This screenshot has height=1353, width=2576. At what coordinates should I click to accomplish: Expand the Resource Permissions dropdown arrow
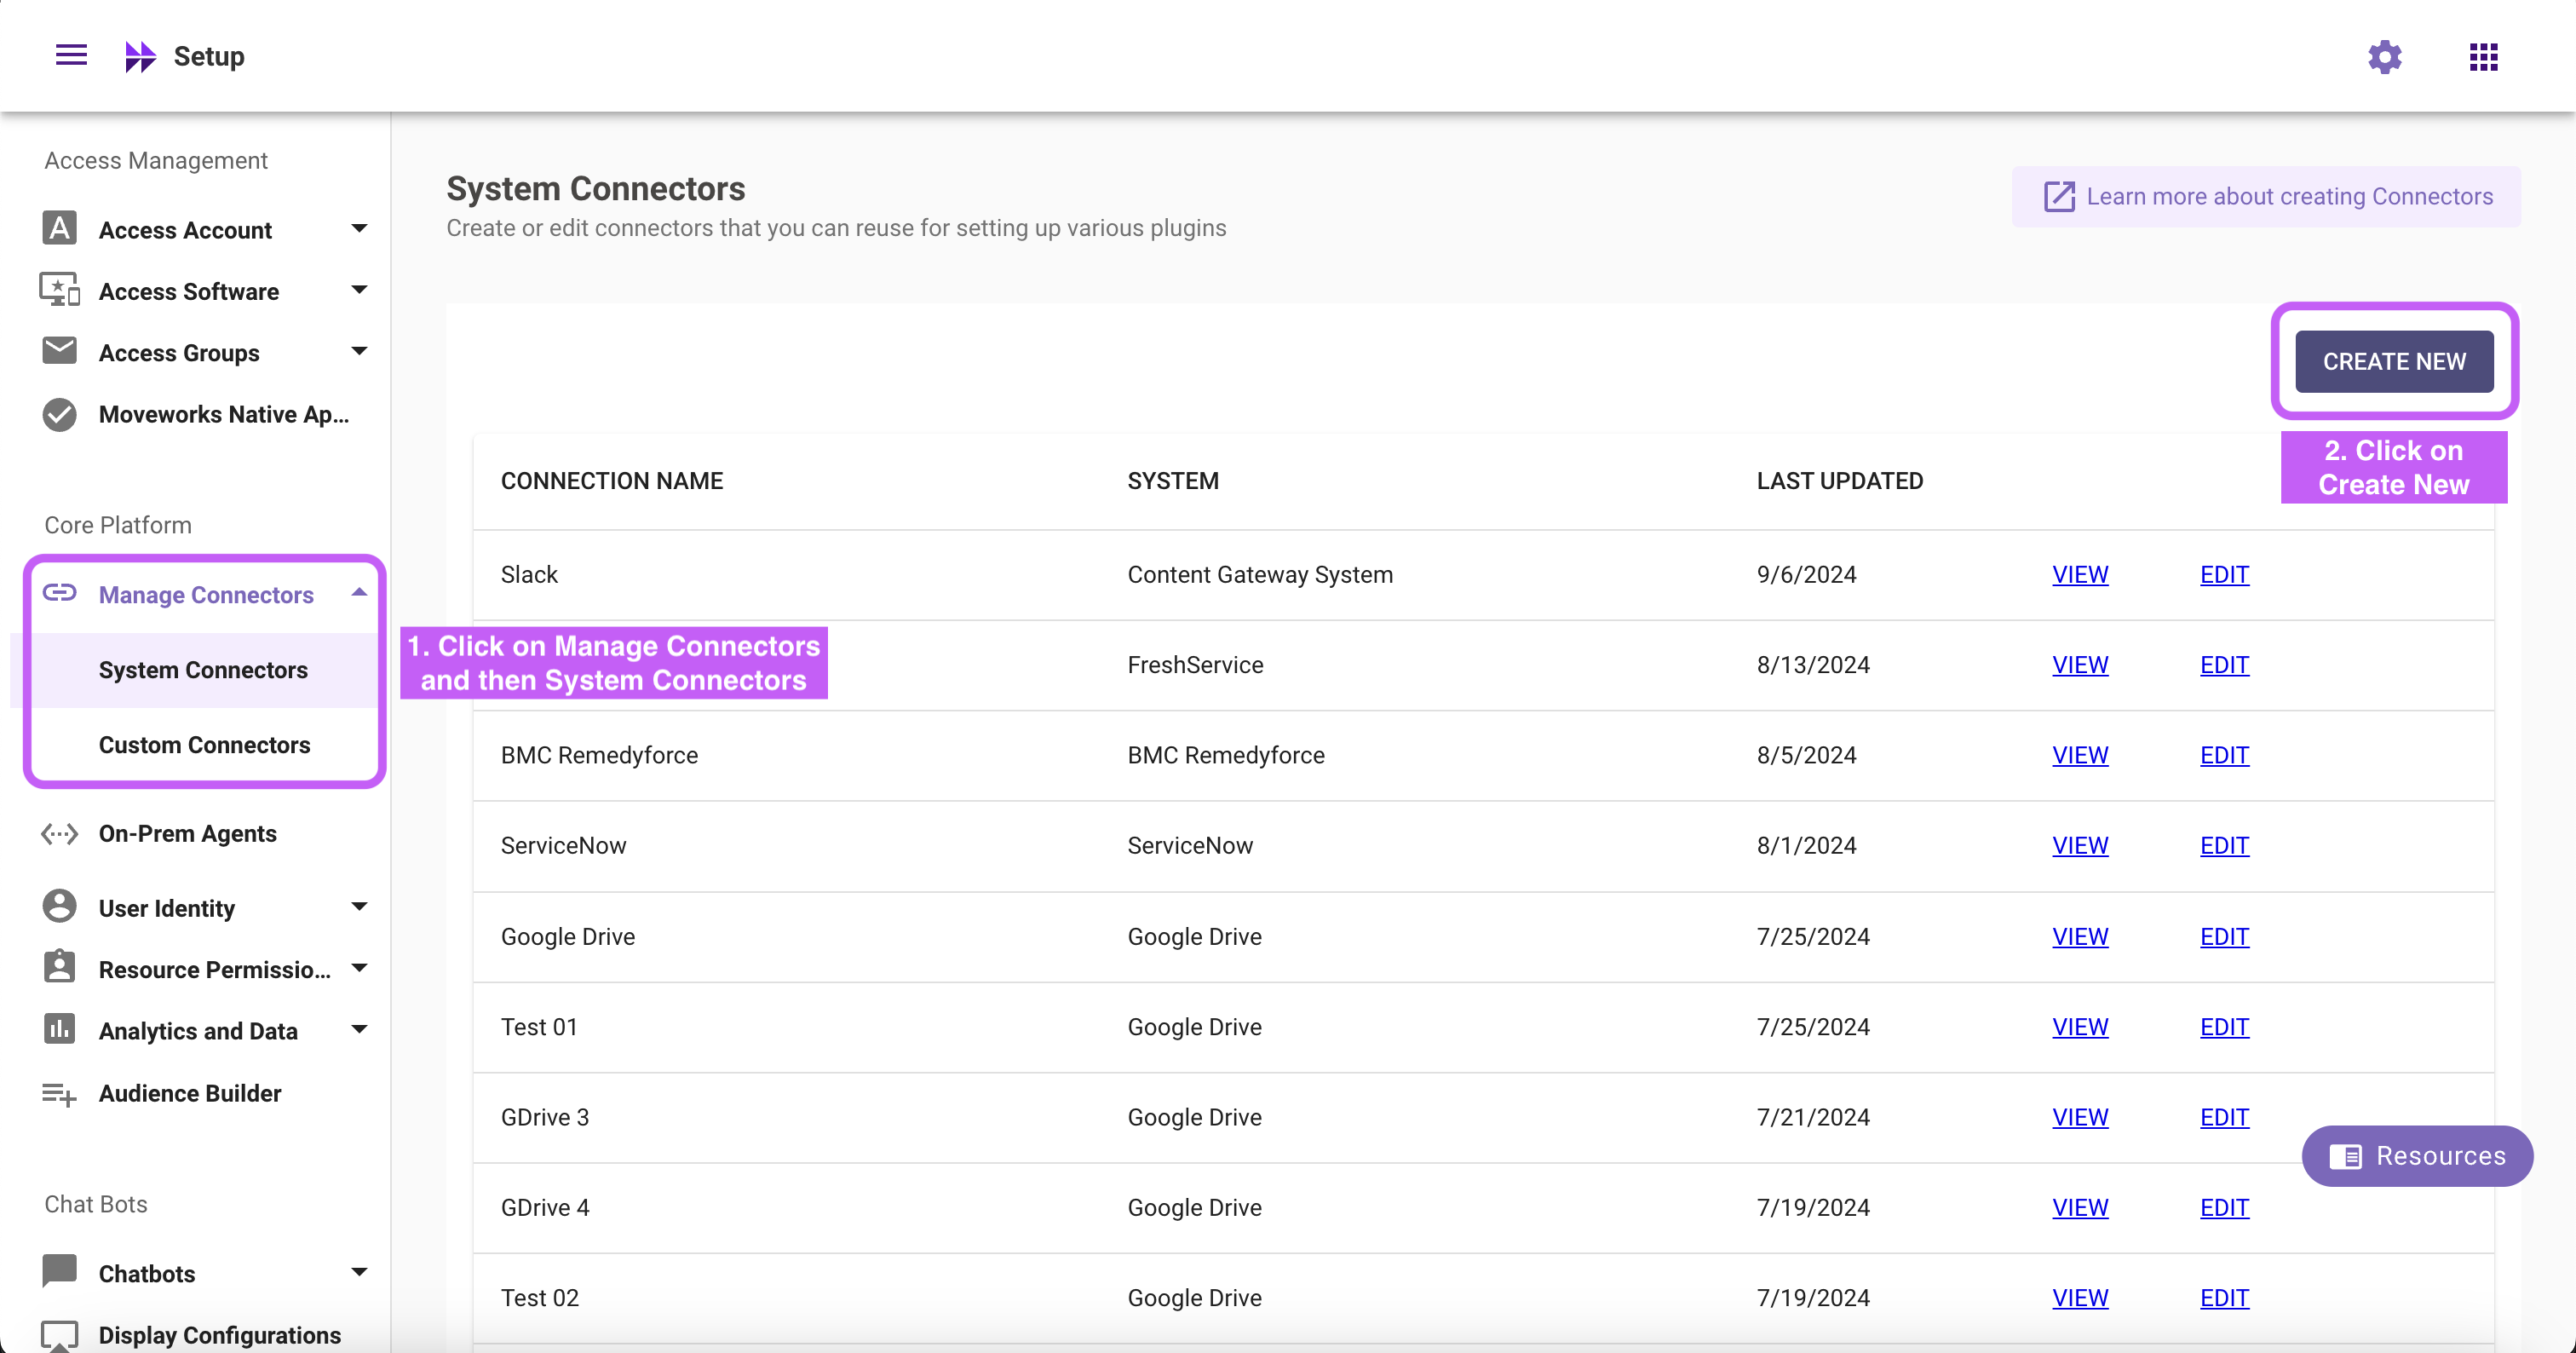point(359,968)
